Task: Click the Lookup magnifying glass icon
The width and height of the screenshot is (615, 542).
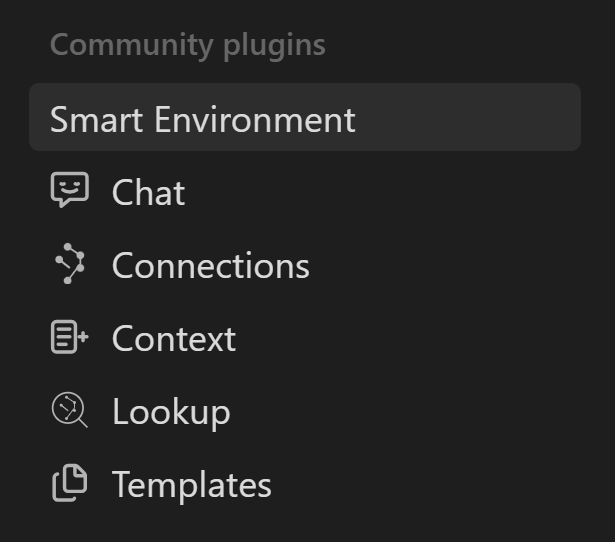Action: pos(69,411)
